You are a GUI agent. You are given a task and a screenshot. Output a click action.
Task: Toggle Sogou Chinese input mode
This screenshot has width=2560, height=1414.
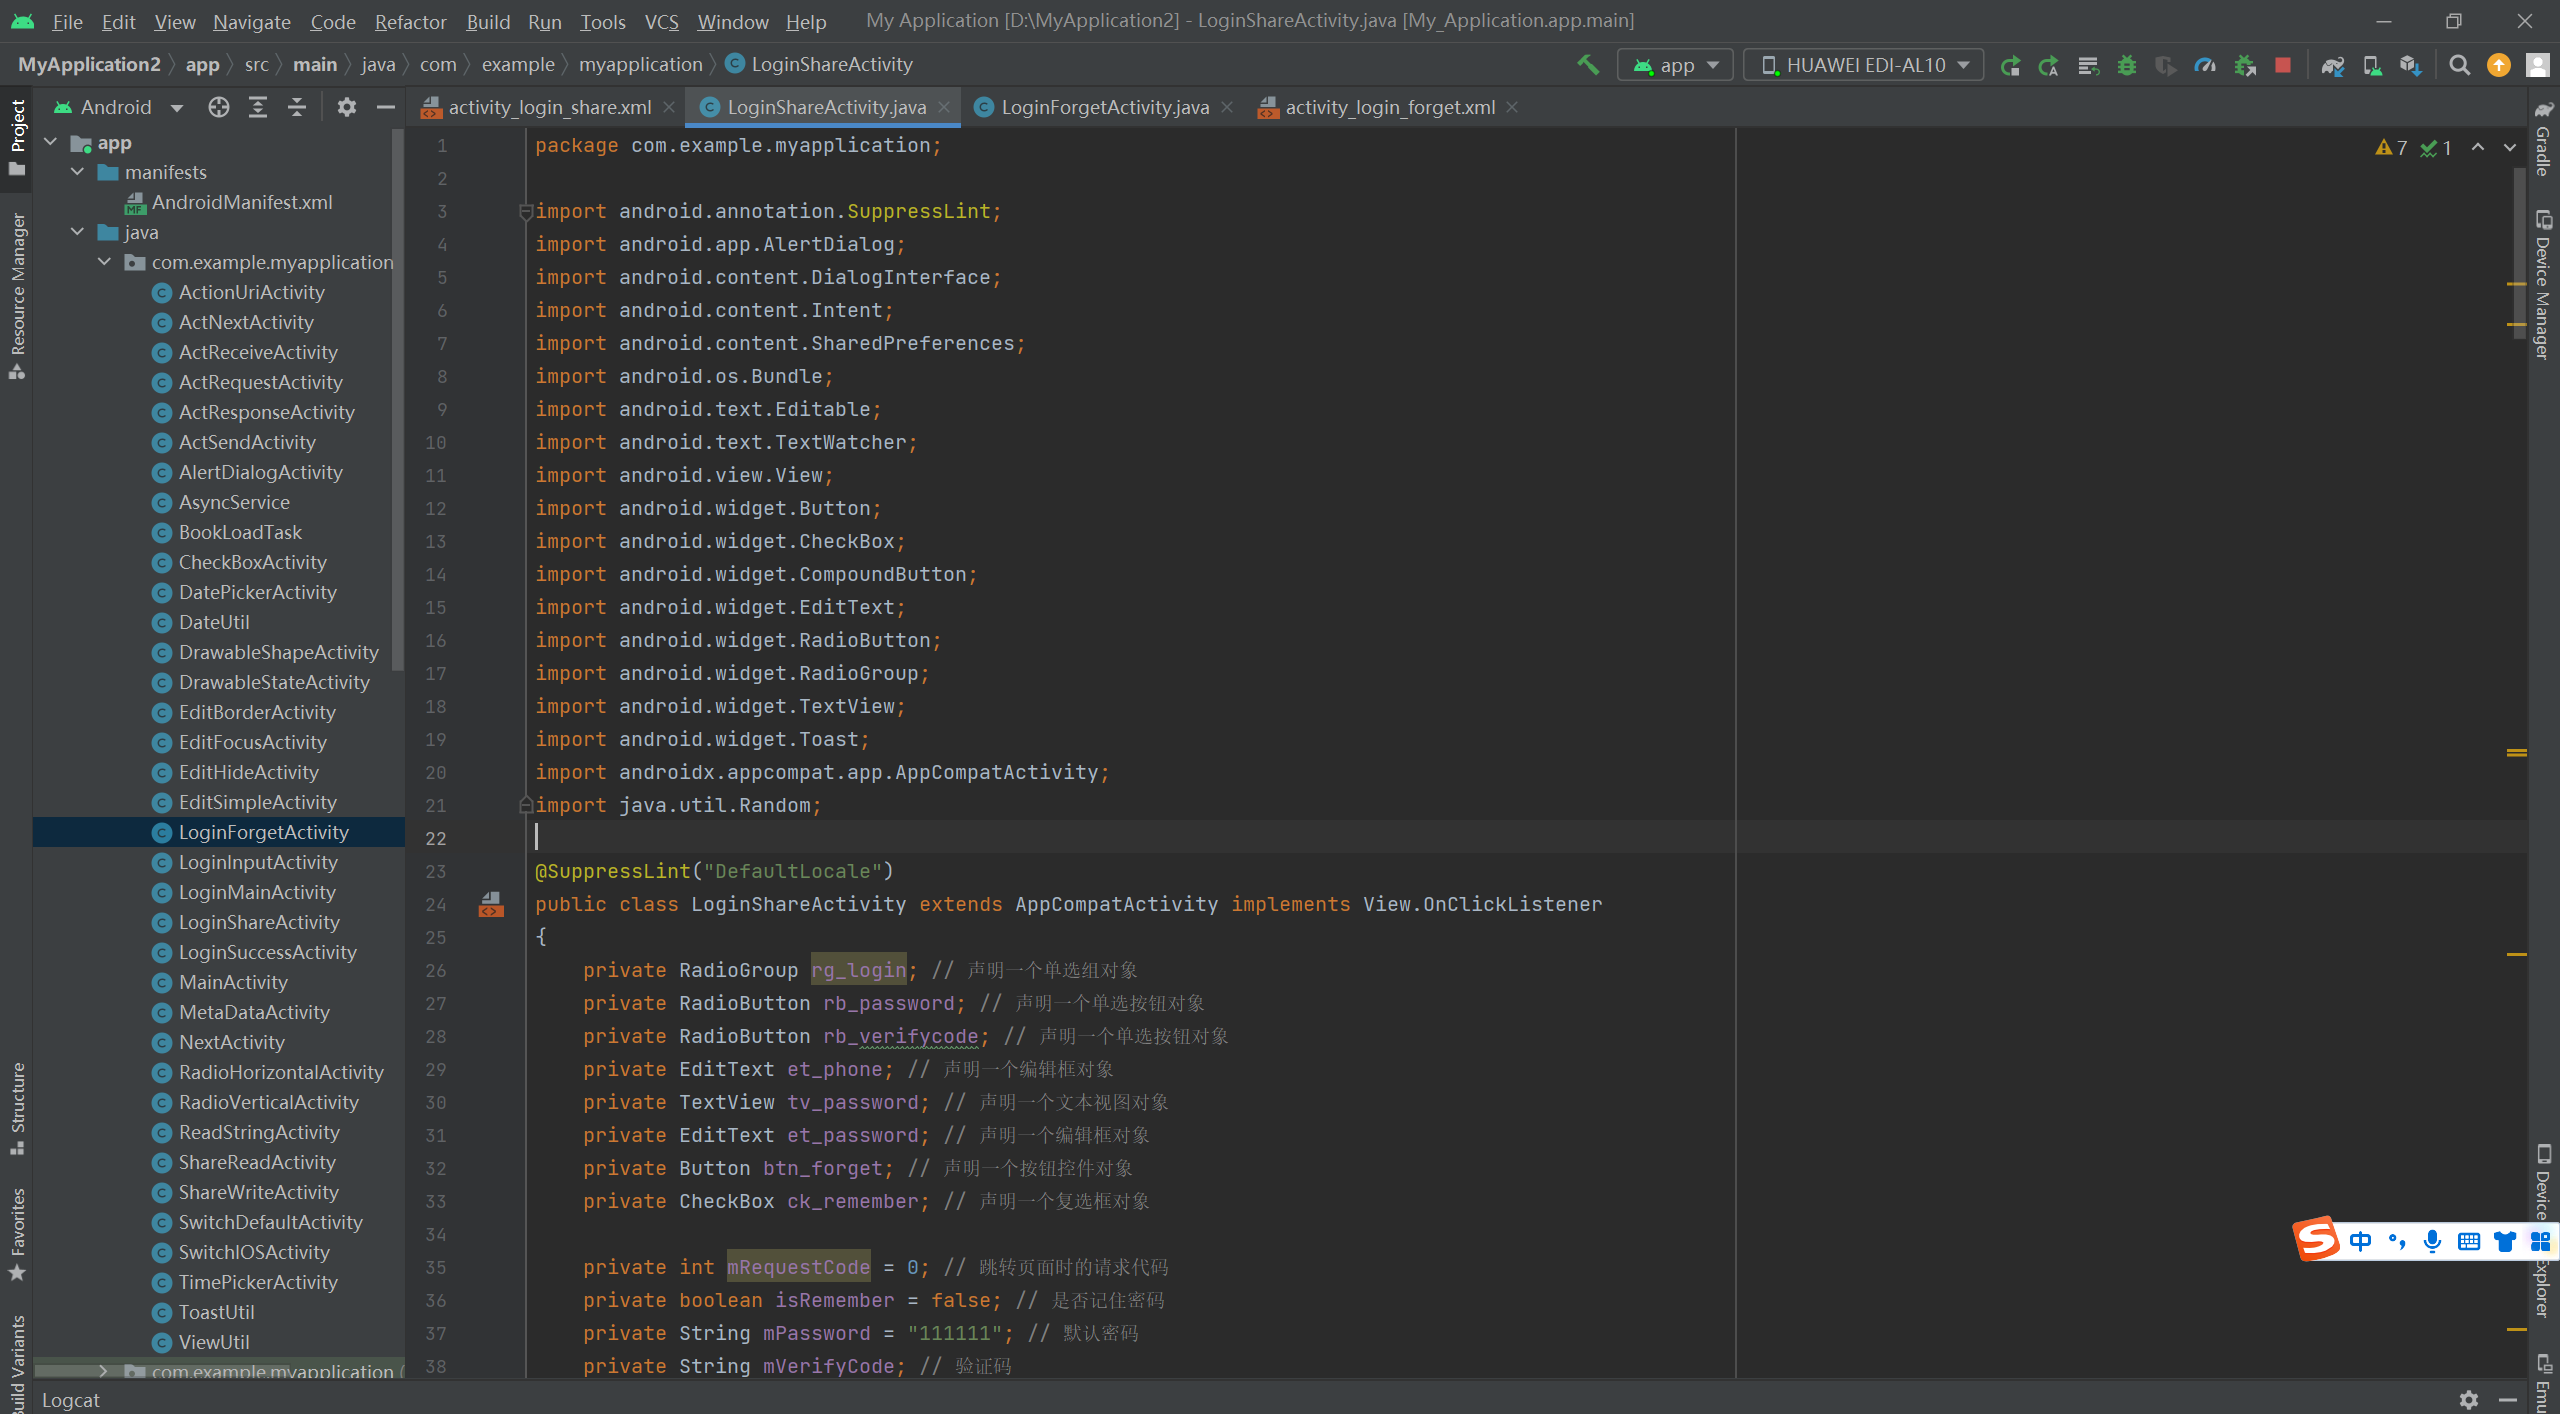[2360, 1241]
